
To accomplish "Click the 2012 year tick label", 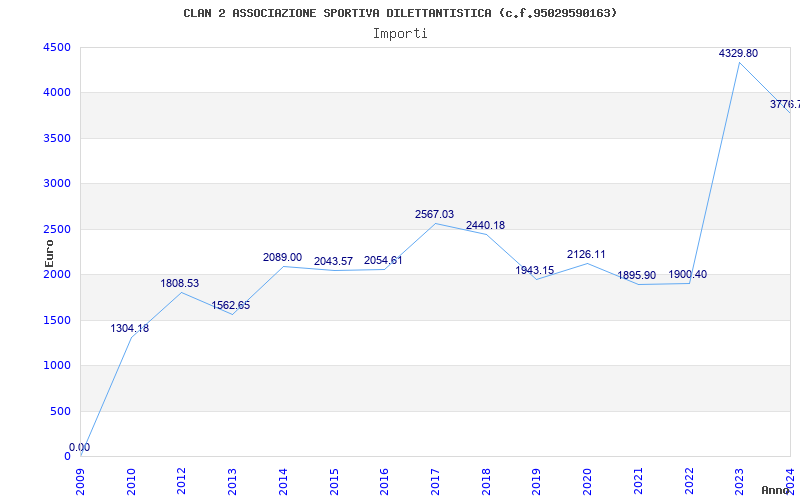I will (x=182, y=482).
